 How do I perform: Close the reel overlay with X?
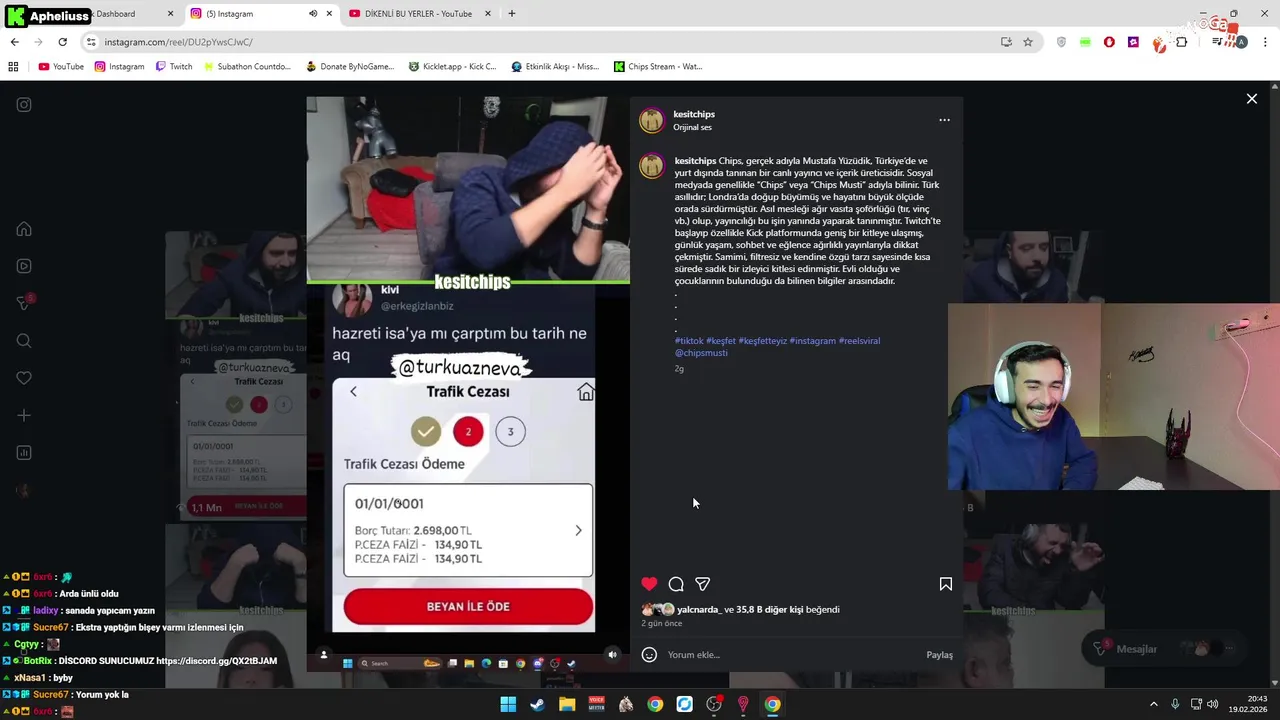[x=1251, y=99]
